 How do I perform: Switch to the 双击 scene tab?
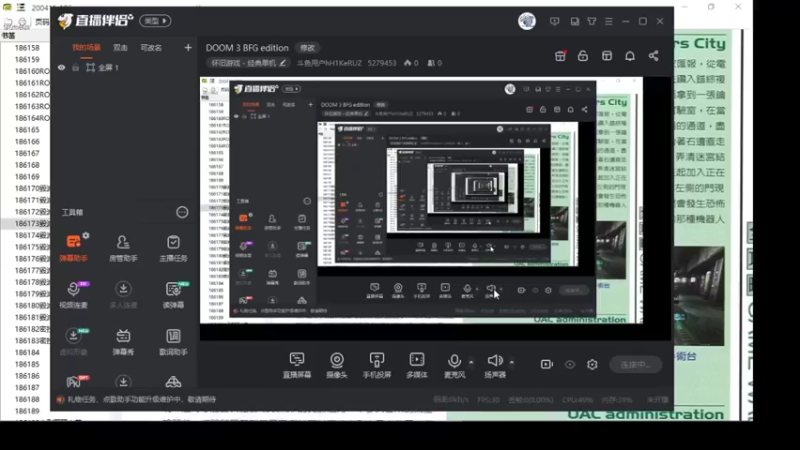coord(120,47)
